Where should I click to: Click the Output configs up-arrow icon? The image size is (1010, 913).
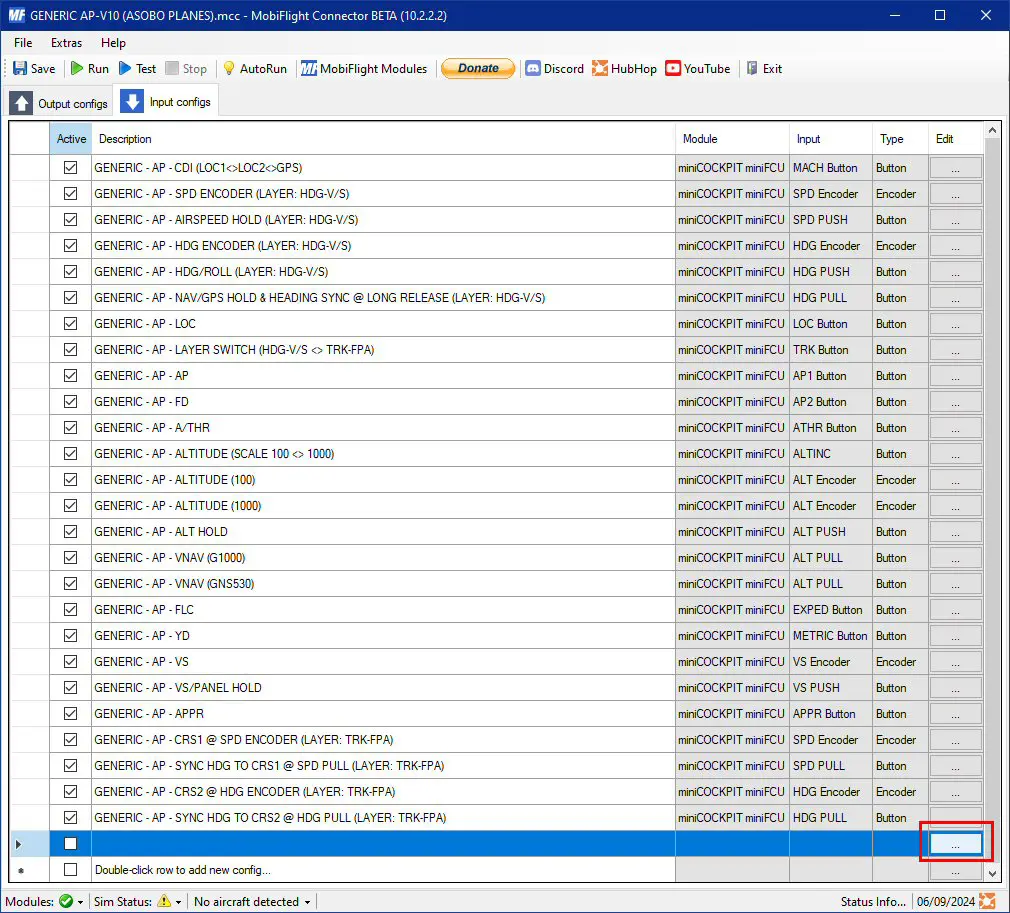[21, 103]
